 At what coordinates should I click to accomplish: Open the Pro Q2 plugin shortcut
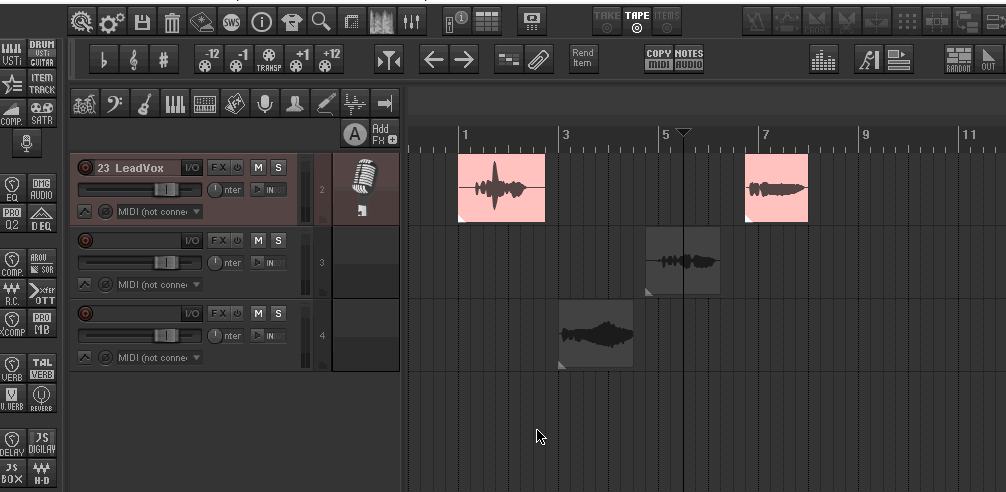click(12, 218)
